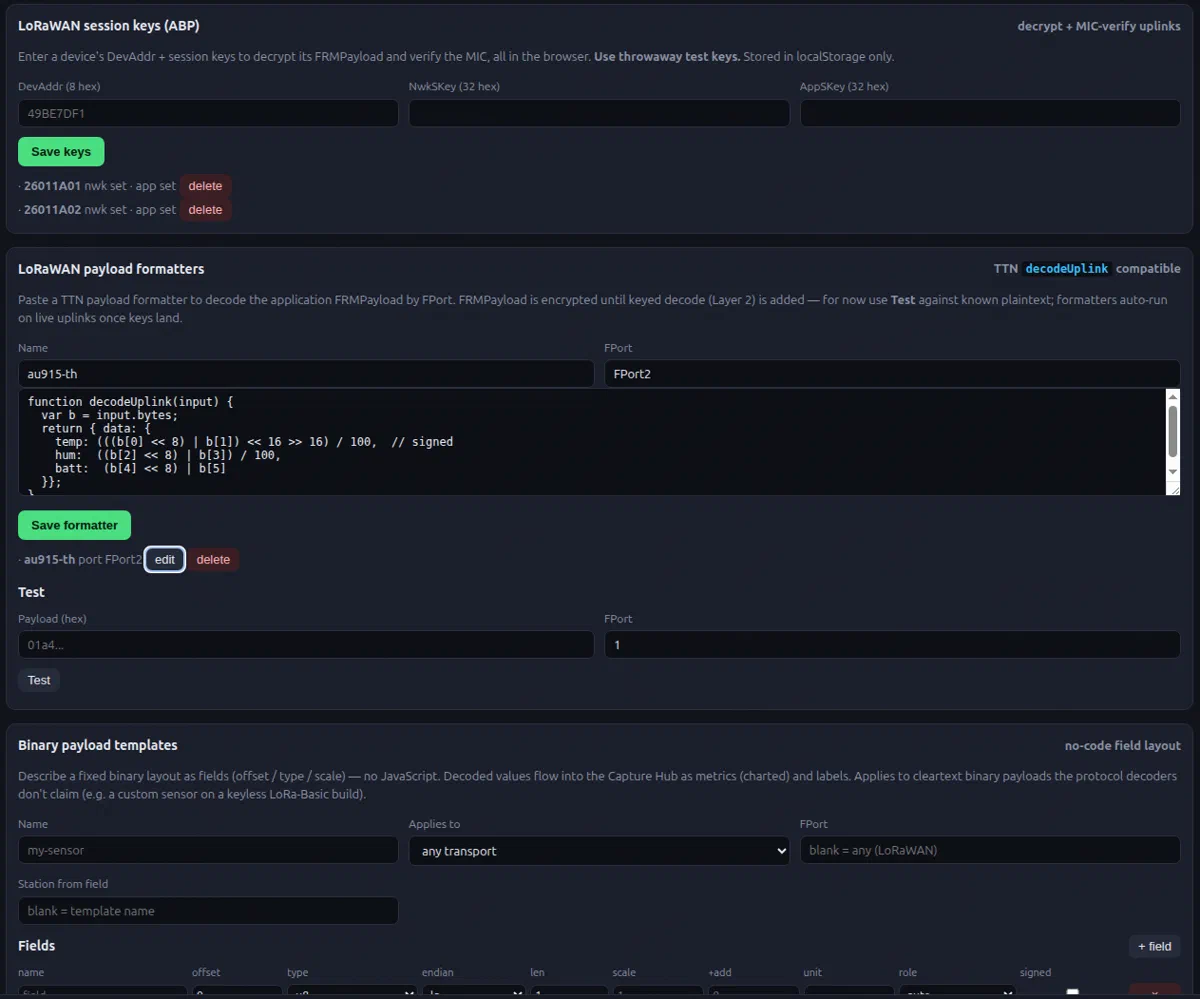Click the 26011A01 session key text

point(52,186)
